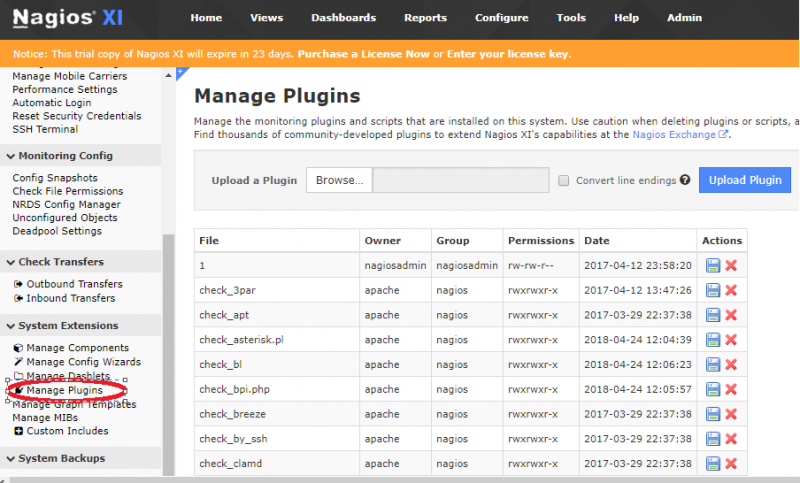Viewport: 800px width, 483px height.
Task: Open Manage MIBs page
Action: tap(45, 418)
